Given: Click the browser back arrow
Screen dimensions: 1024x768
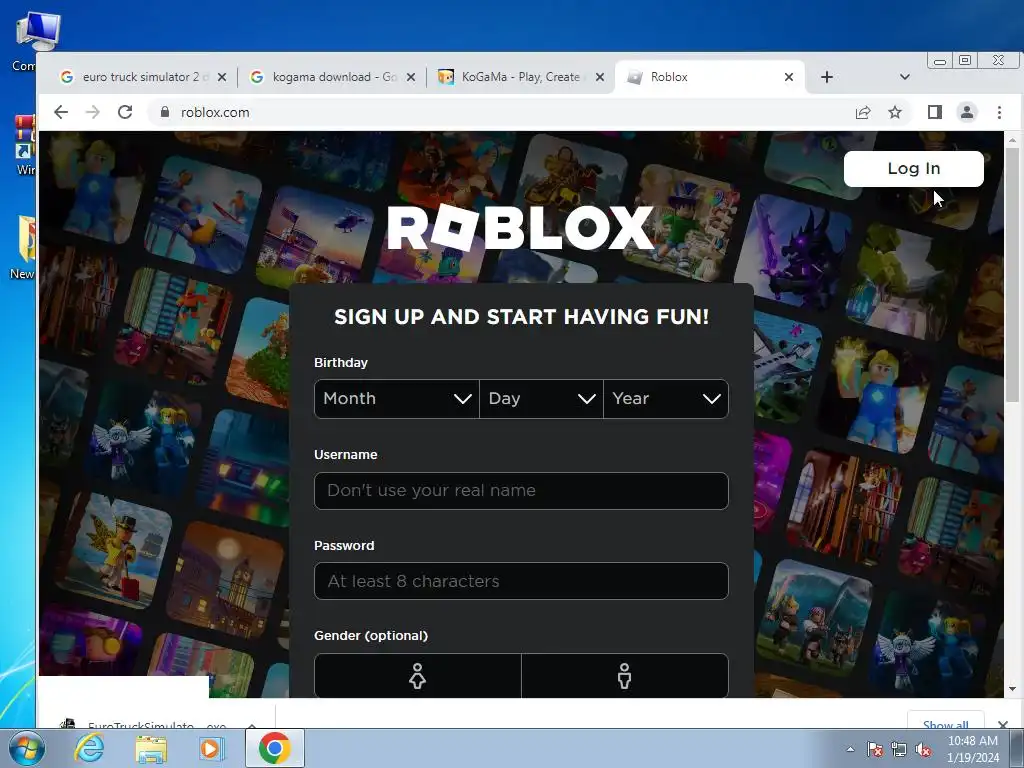Looking at the screenshot, I should 61,112.
